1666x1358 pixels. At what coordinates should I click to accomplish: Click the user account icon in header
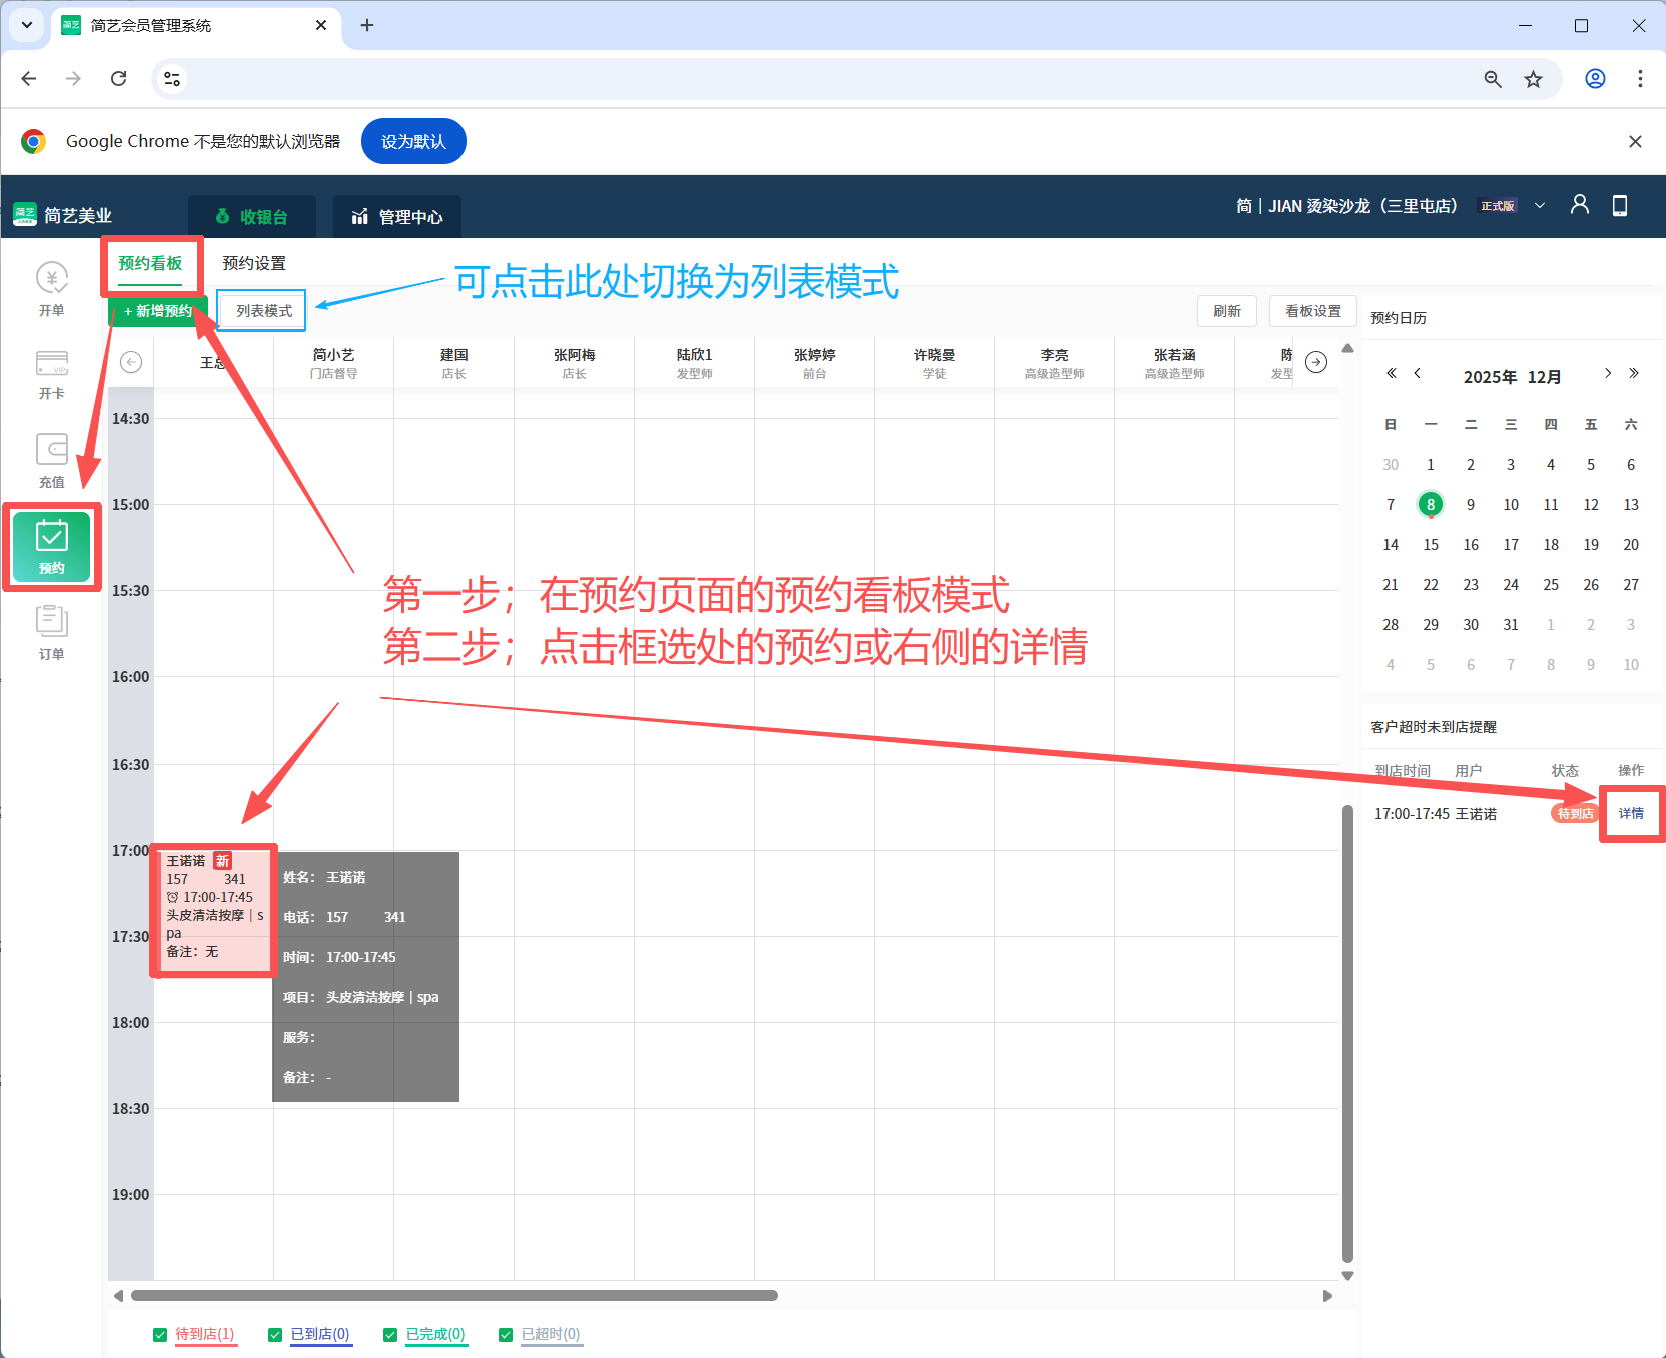[1580, 205]
